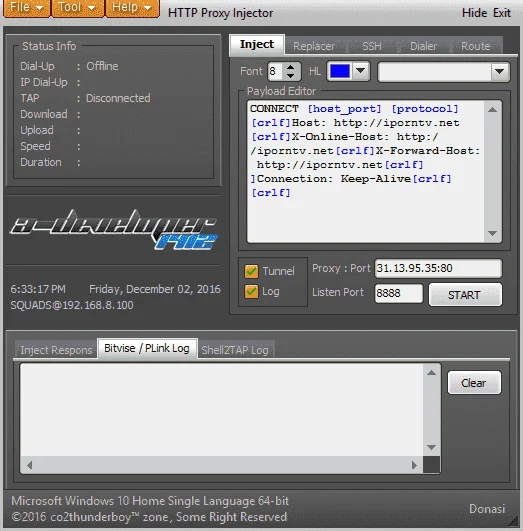Click log area scroll left arrow
Image resolution: width=523 pixels, height=531 pixels.
click(x=29, y=465)
